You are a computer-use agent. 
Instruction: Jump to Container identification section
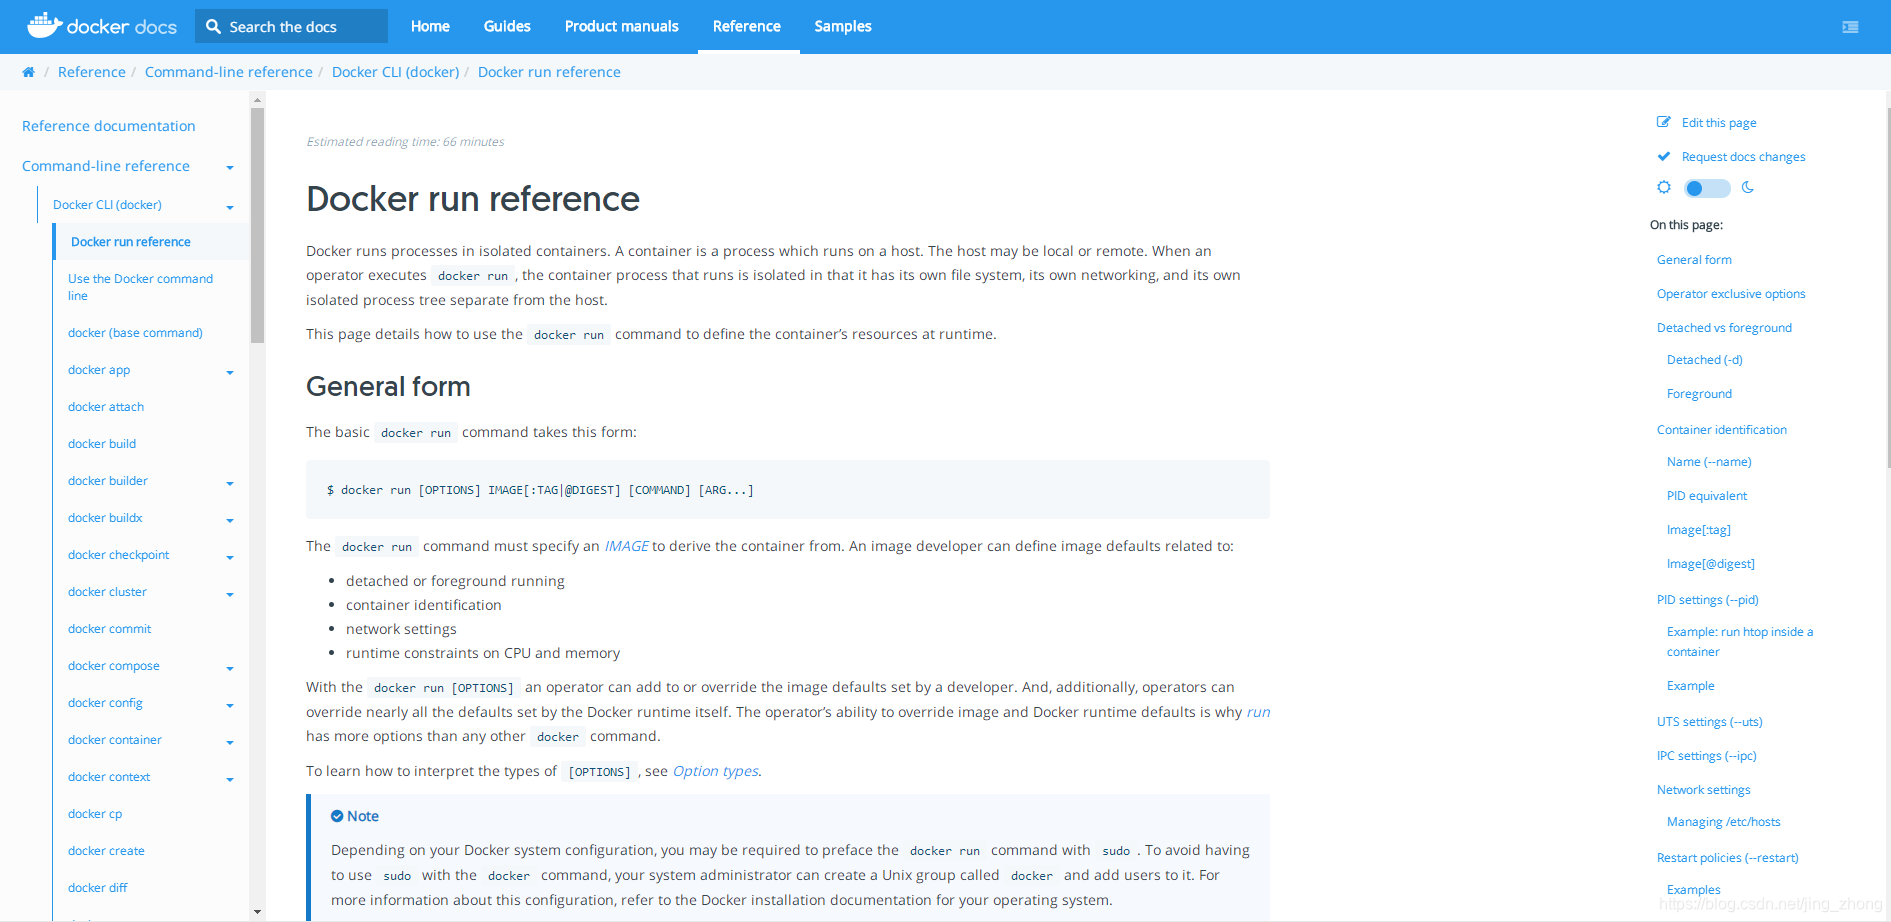[1722, 430]
